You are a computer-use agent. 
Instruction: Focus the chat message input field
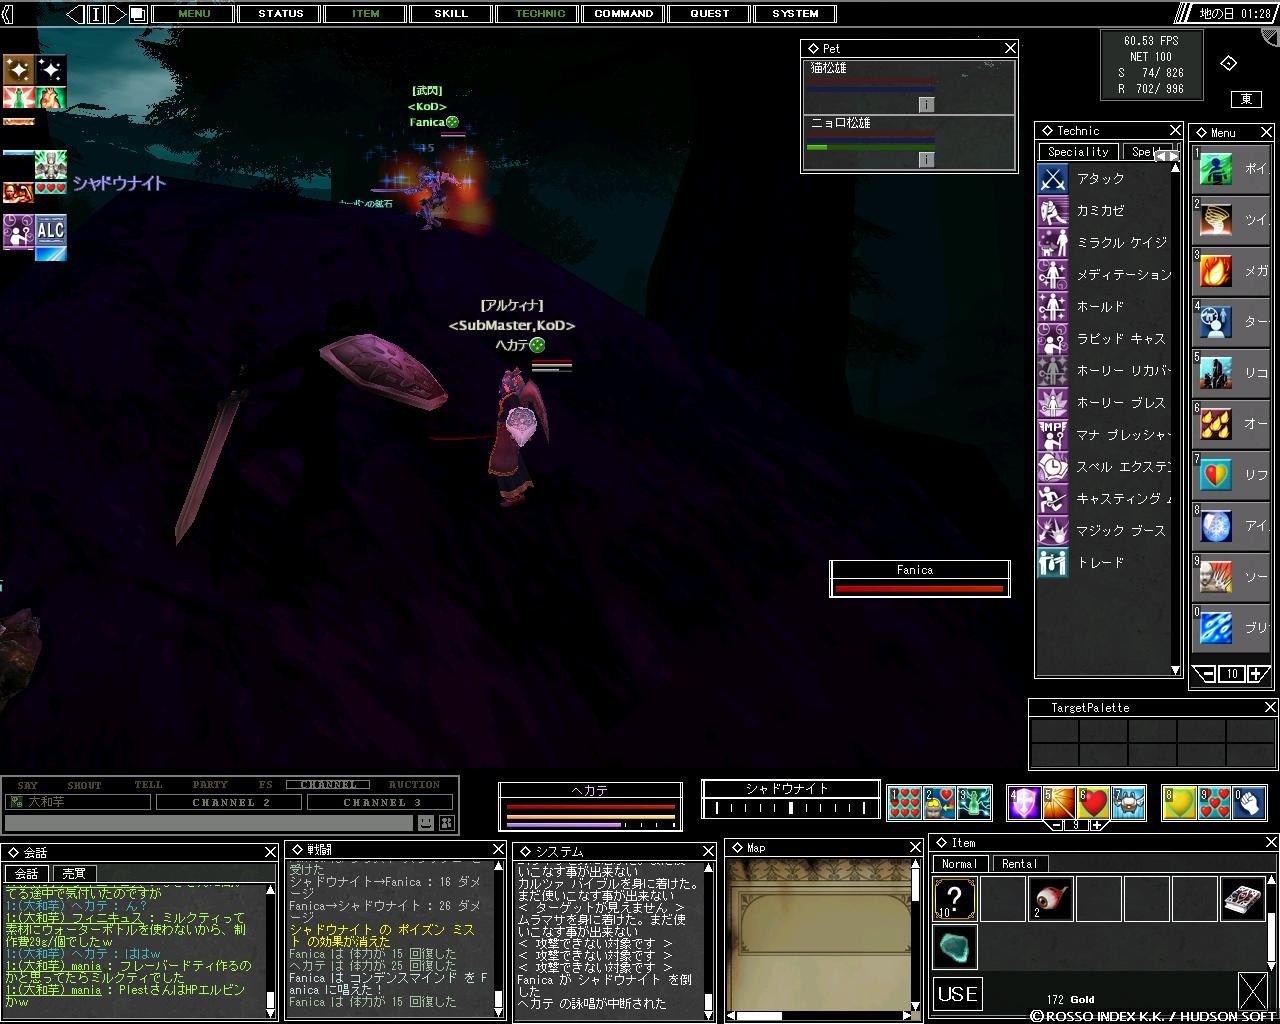(x=209, y=823)
